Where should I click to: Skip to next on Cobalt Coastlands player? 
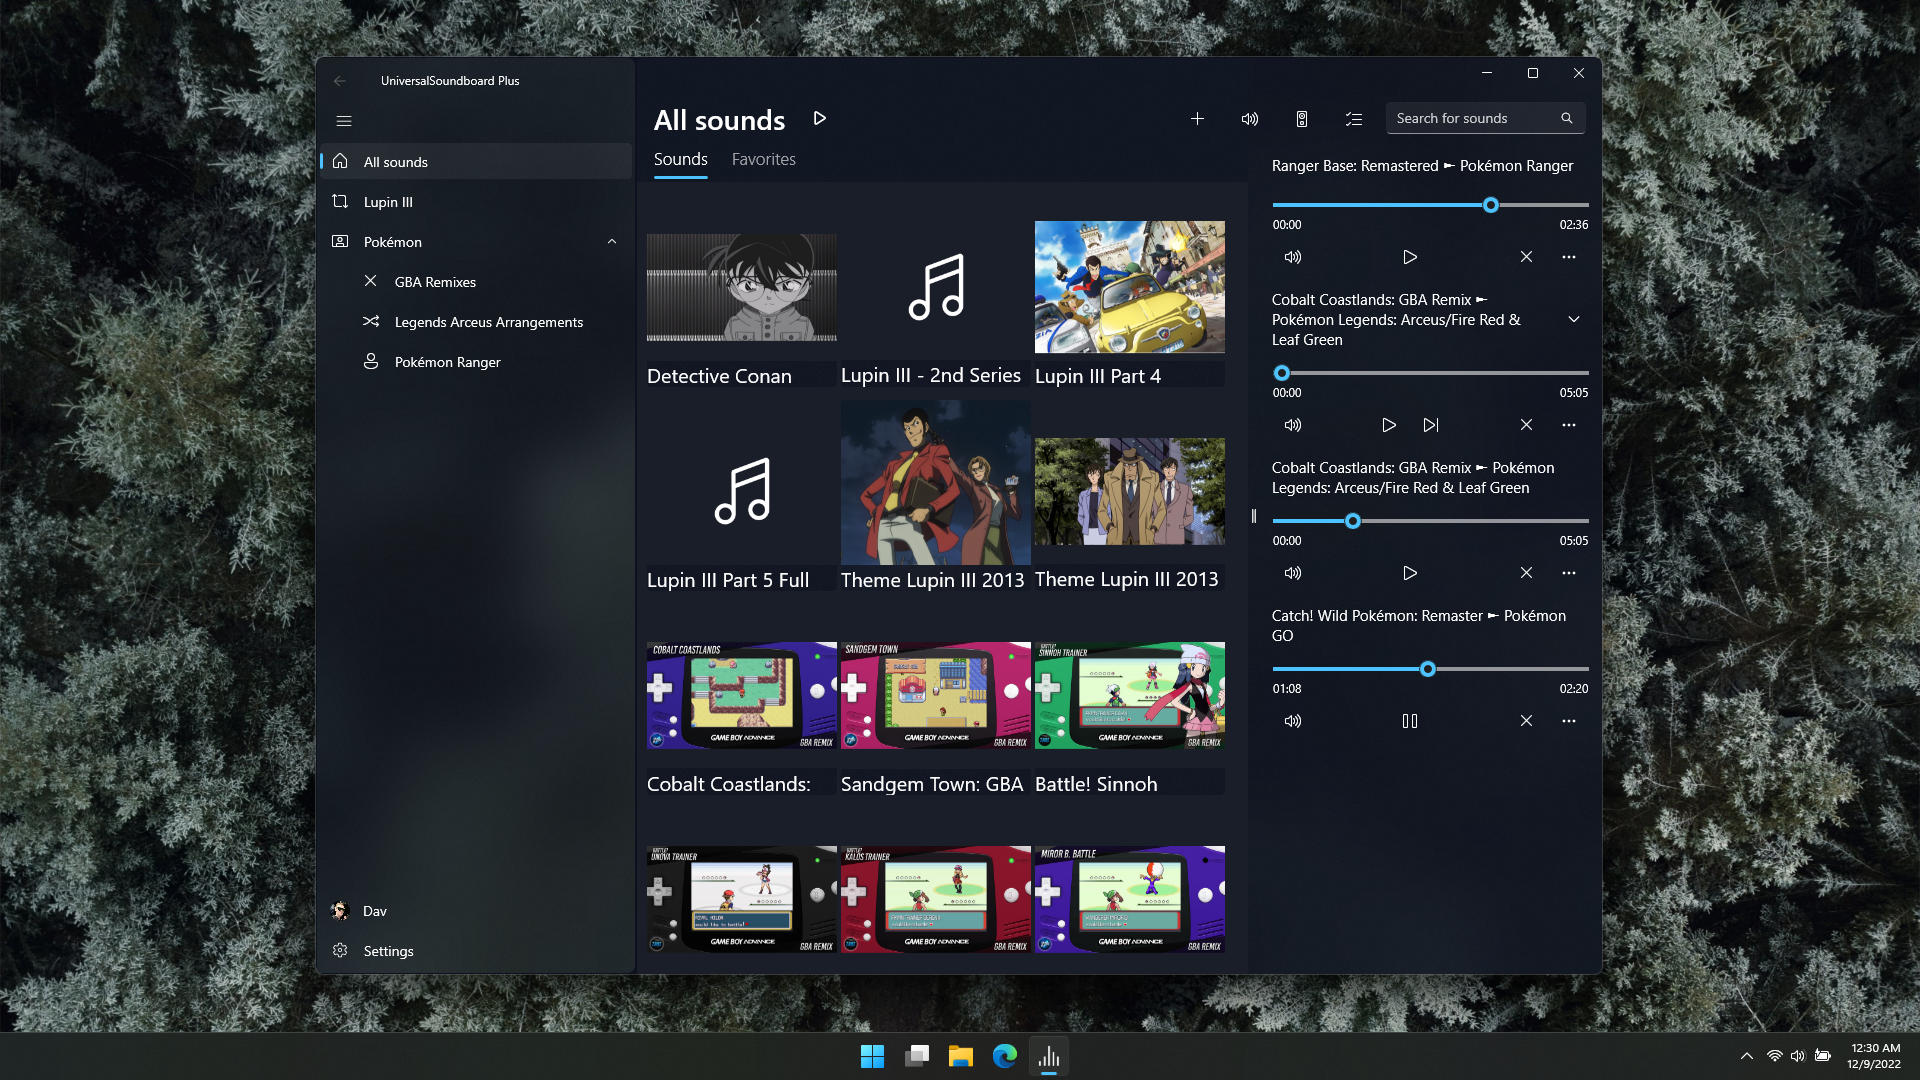[1431, 424]
